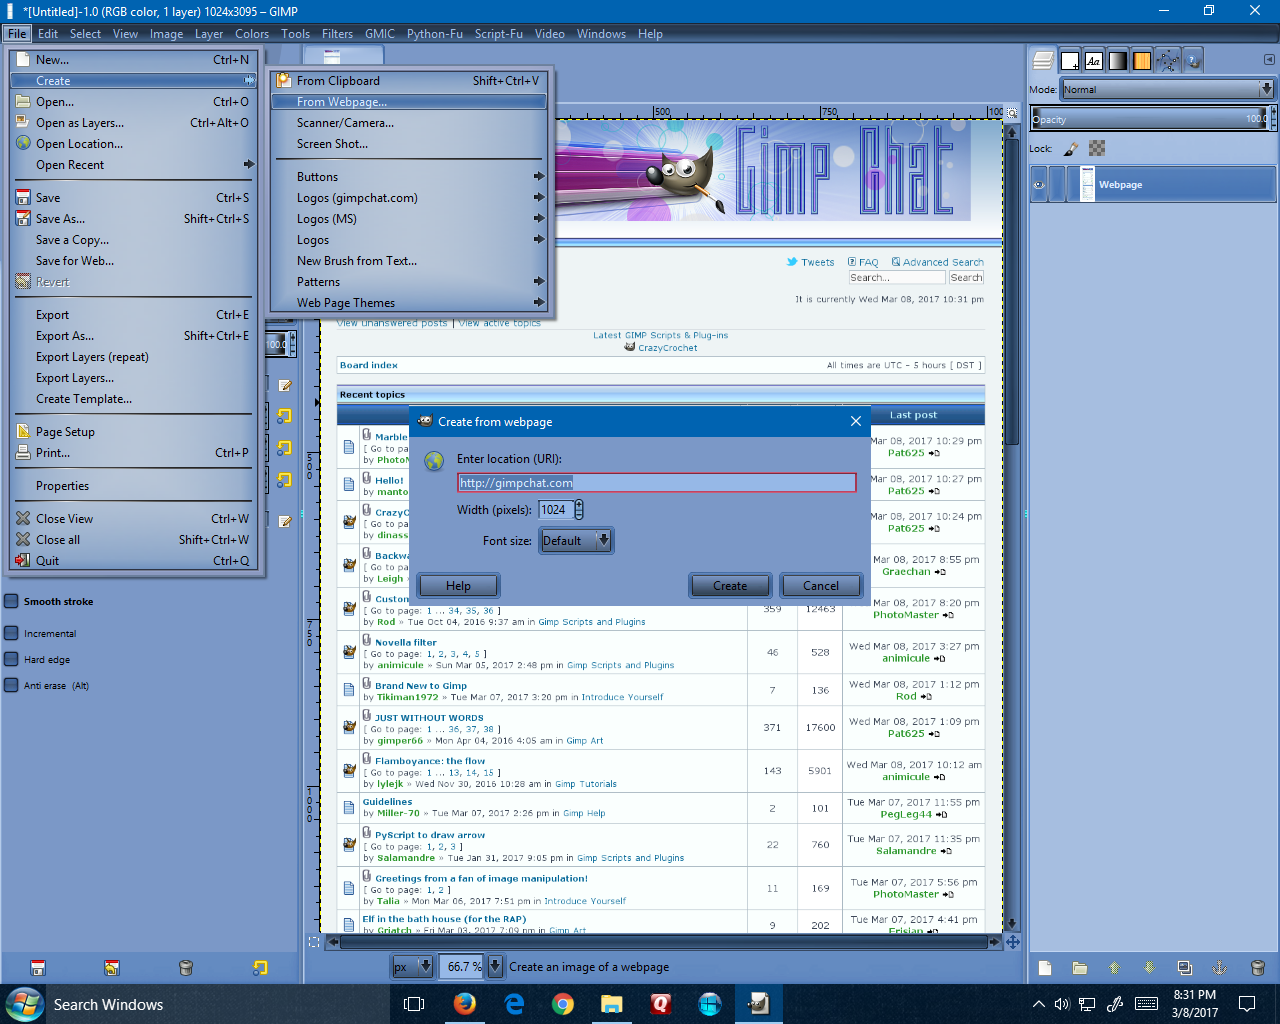
Task: Toggle lock alpha channel checkerboard
Action: (x=1097, y=149)
